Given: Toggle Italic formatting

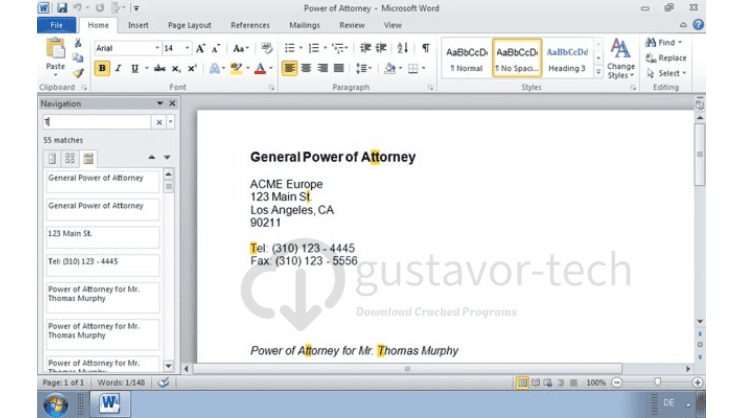Looking at the screenshot, I should coord(118,68).
